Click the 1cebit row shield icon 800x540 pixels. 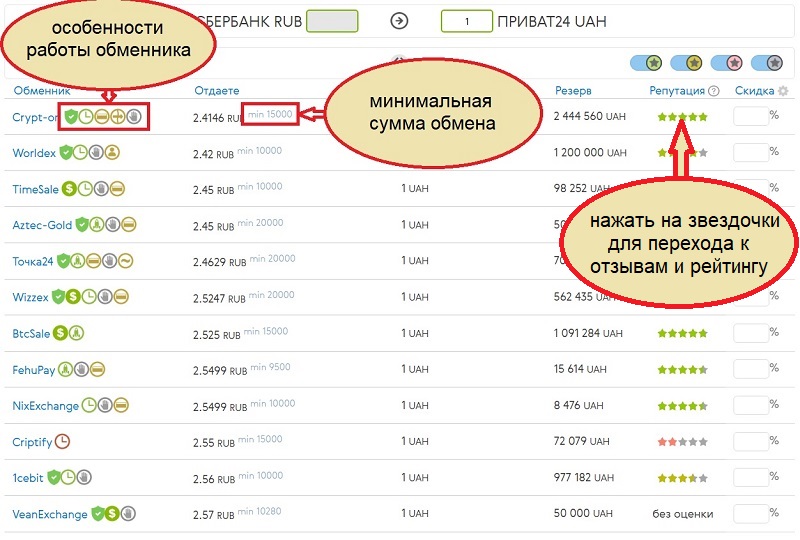coord(53,477)
